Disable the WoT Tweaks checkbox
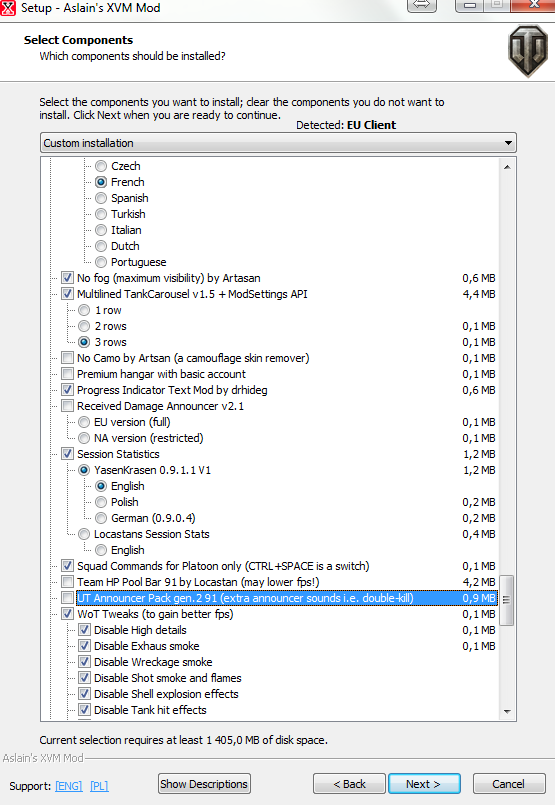The height and width of the screenshot is (805, 555). point(67,614)
